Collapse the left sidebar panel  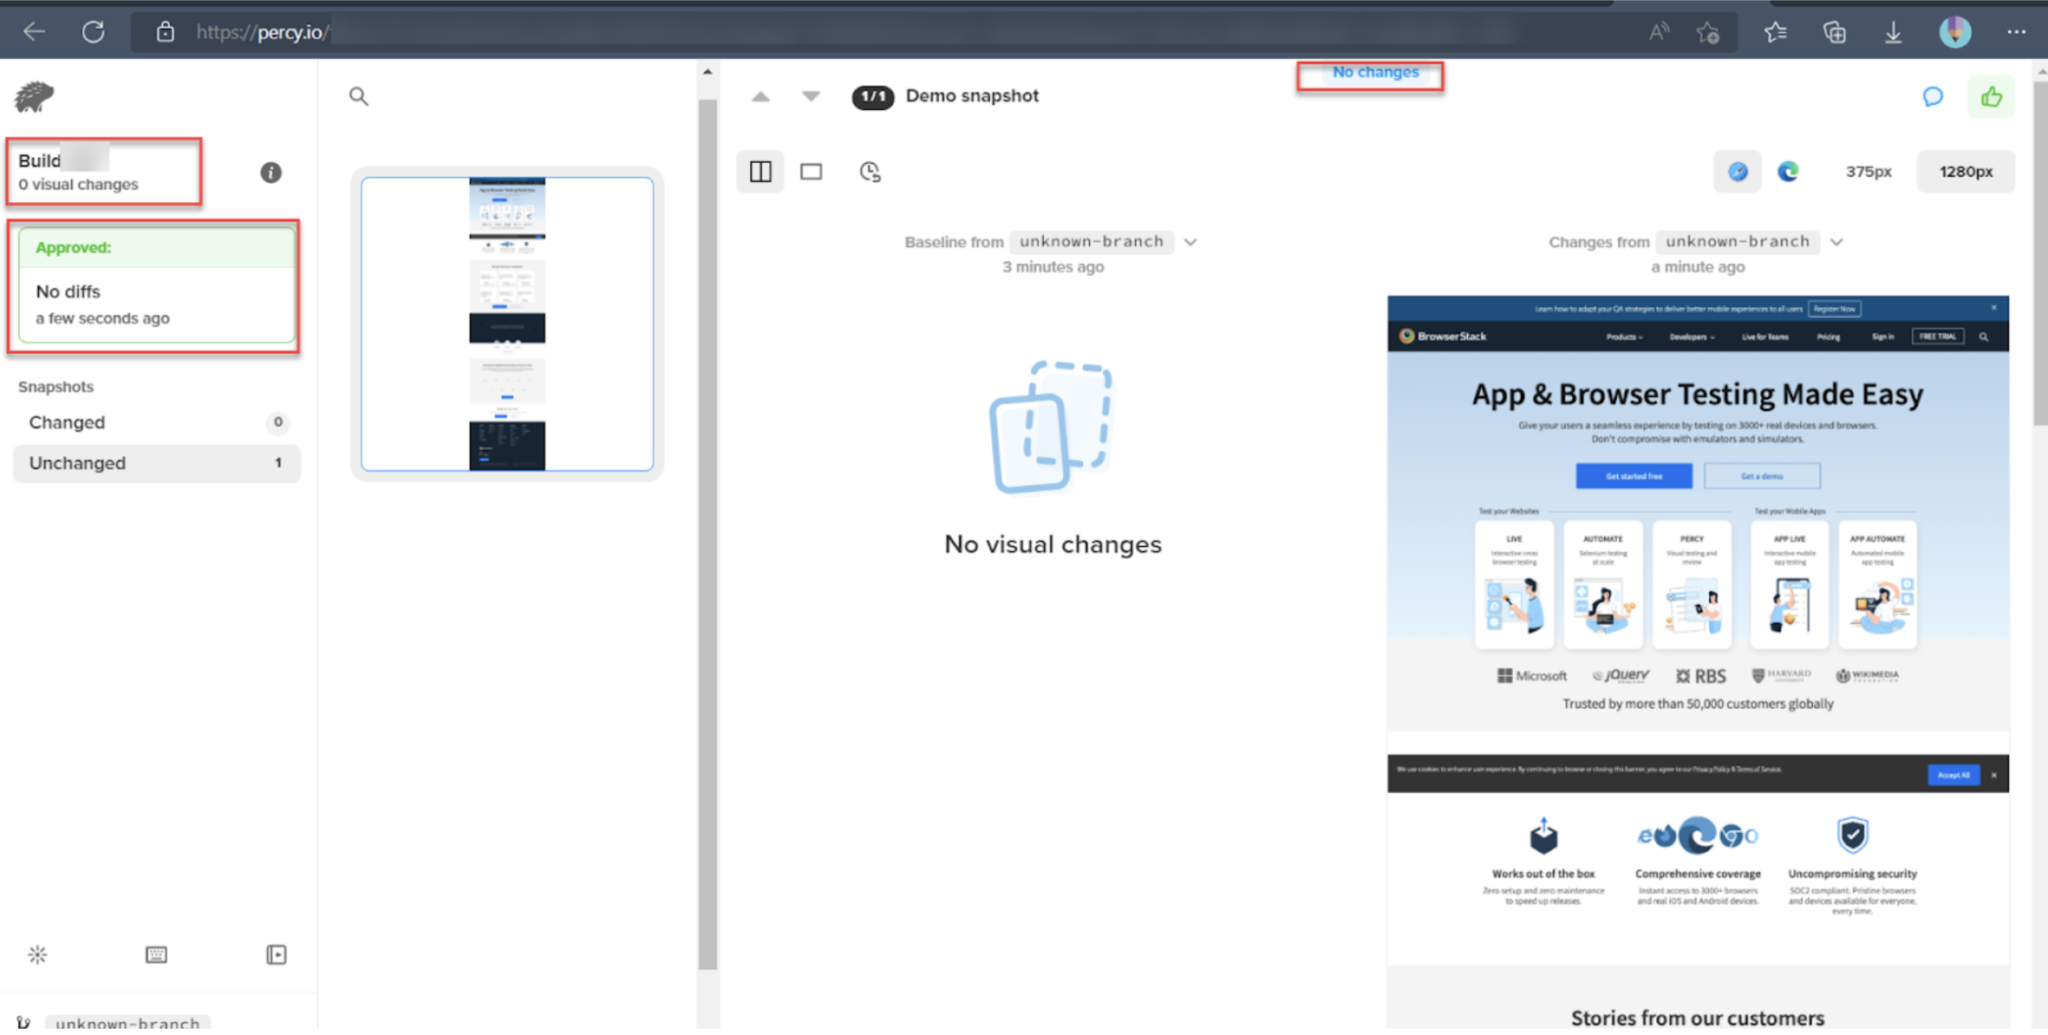click(x=276, y=955)
